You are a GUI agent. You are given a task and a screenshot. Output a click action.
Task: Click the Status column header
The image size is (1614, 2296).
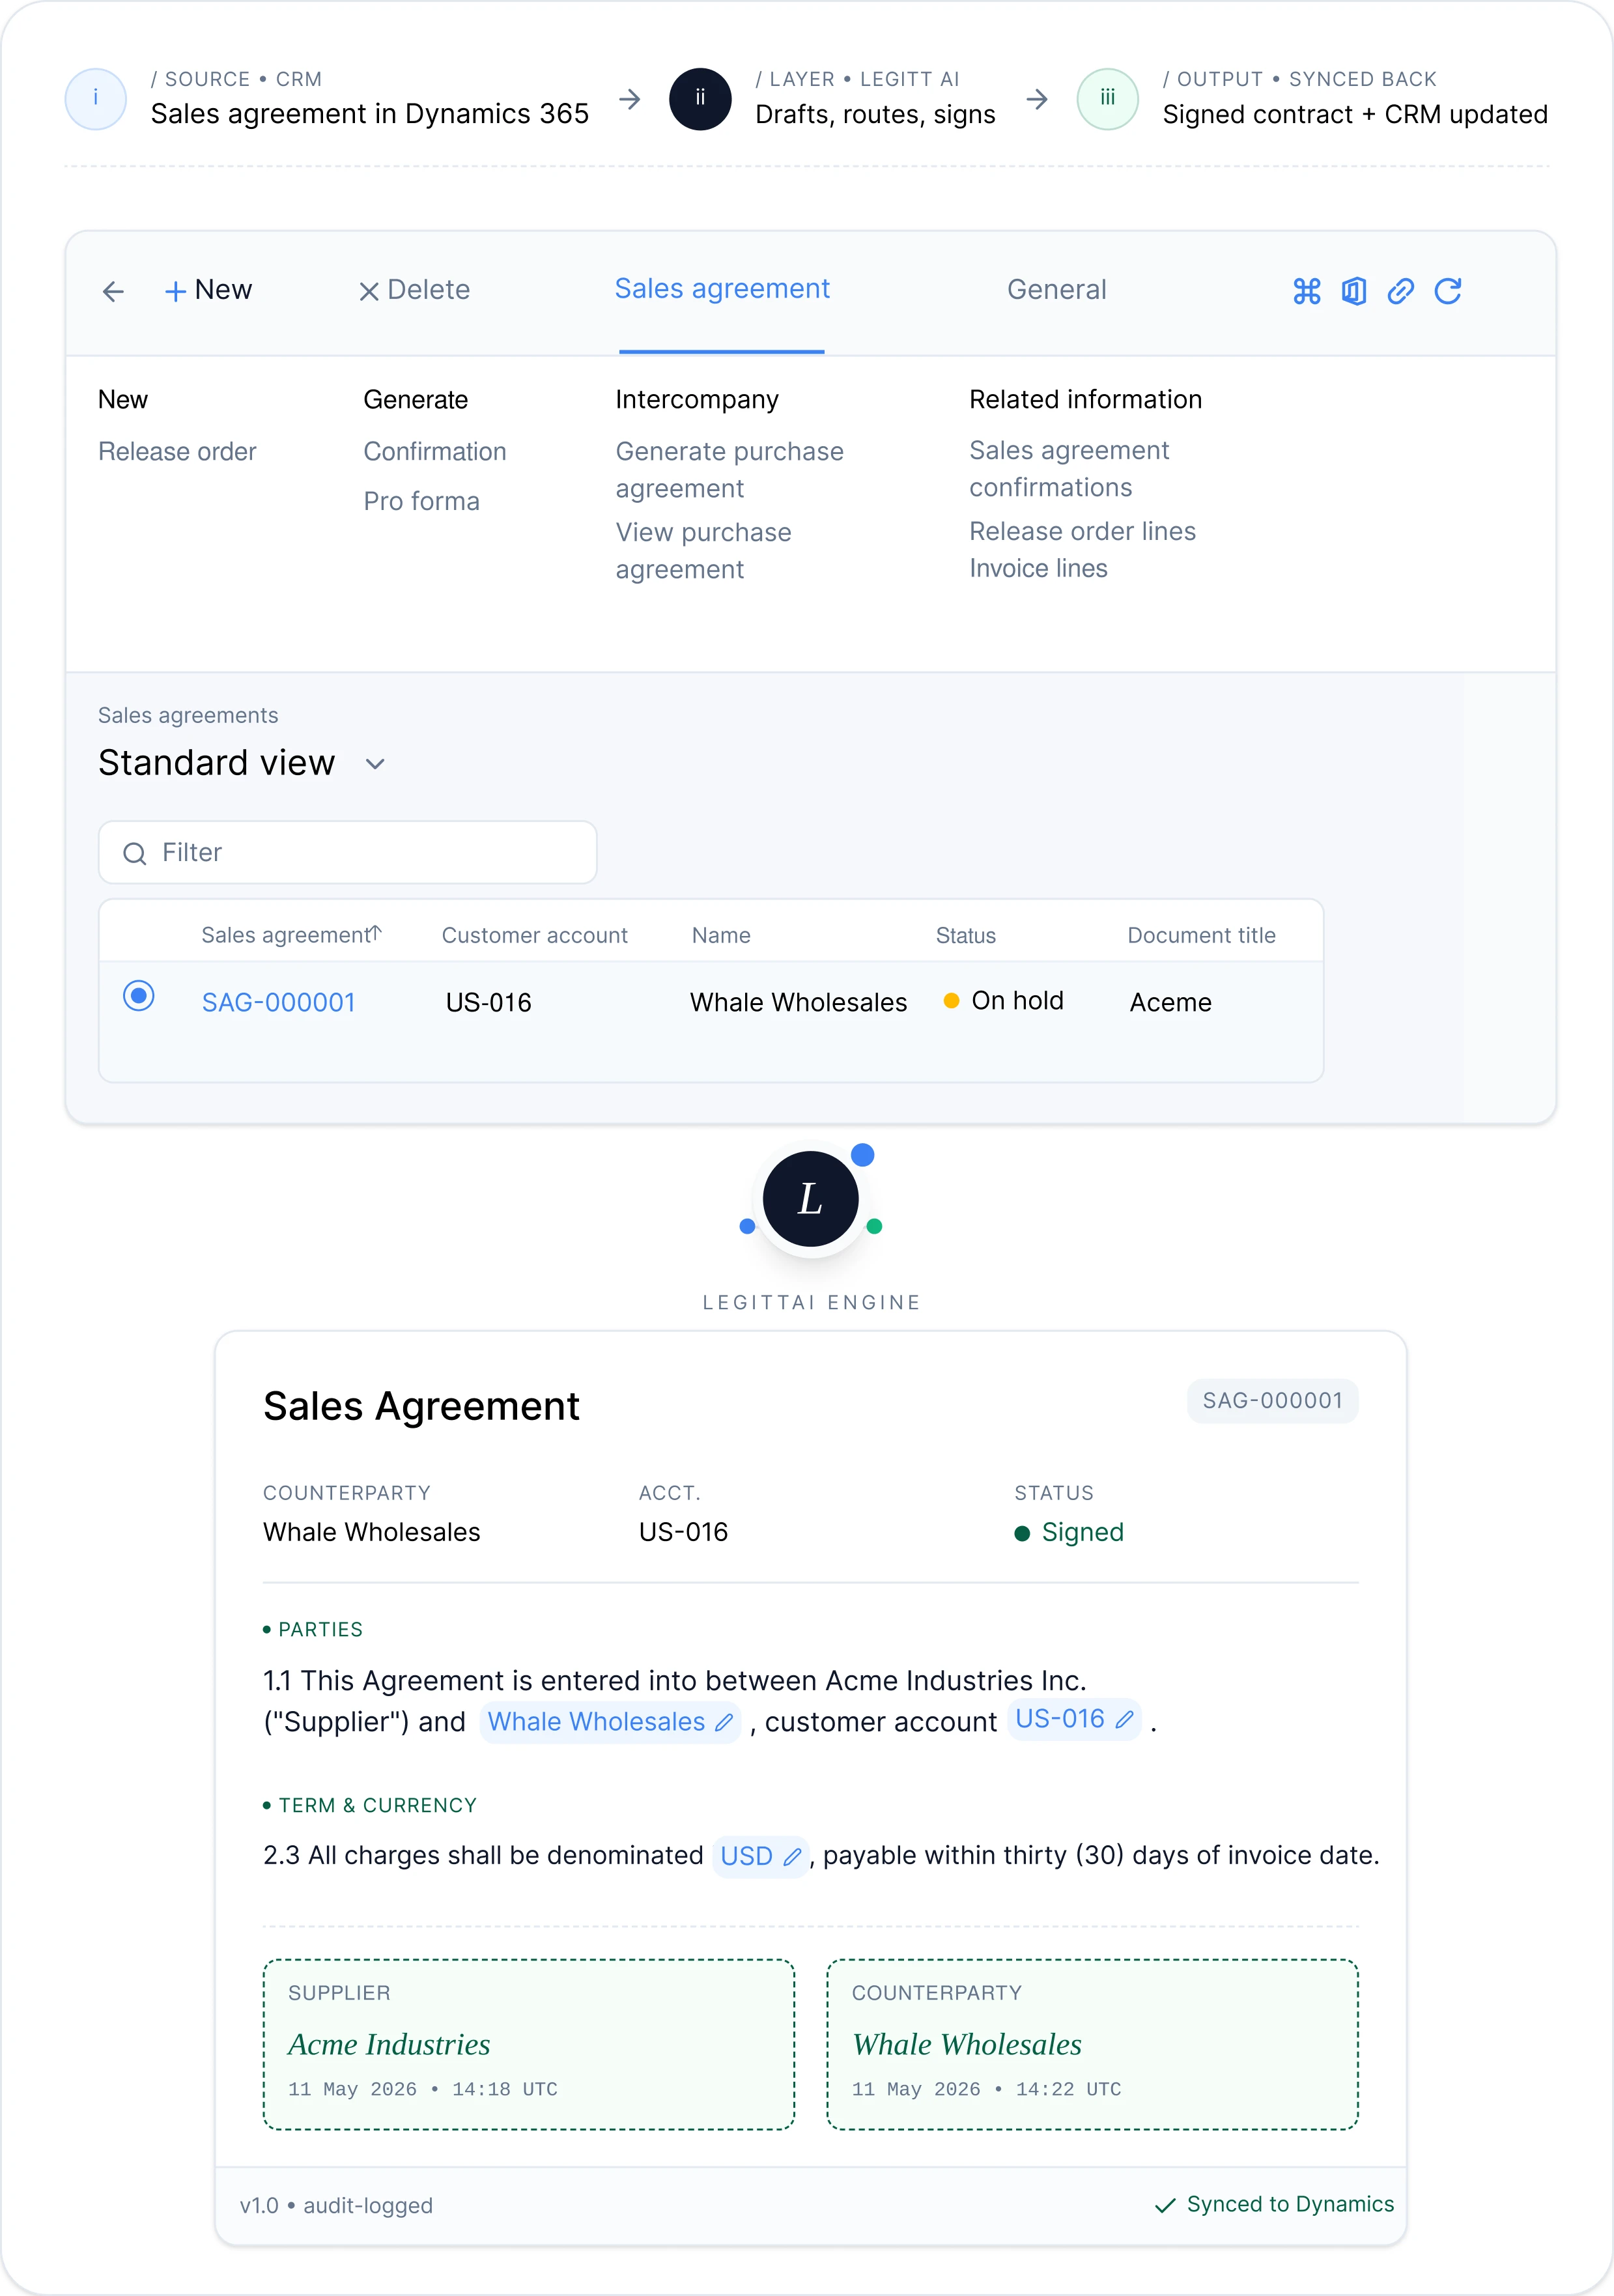click(965, 935)
